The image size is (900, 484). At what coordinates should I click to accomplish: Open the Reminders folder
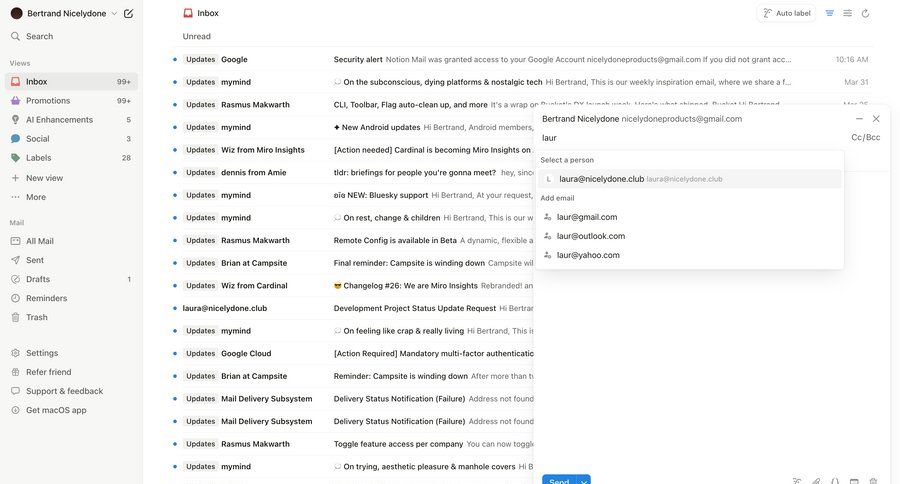click(x=71, y=298)
